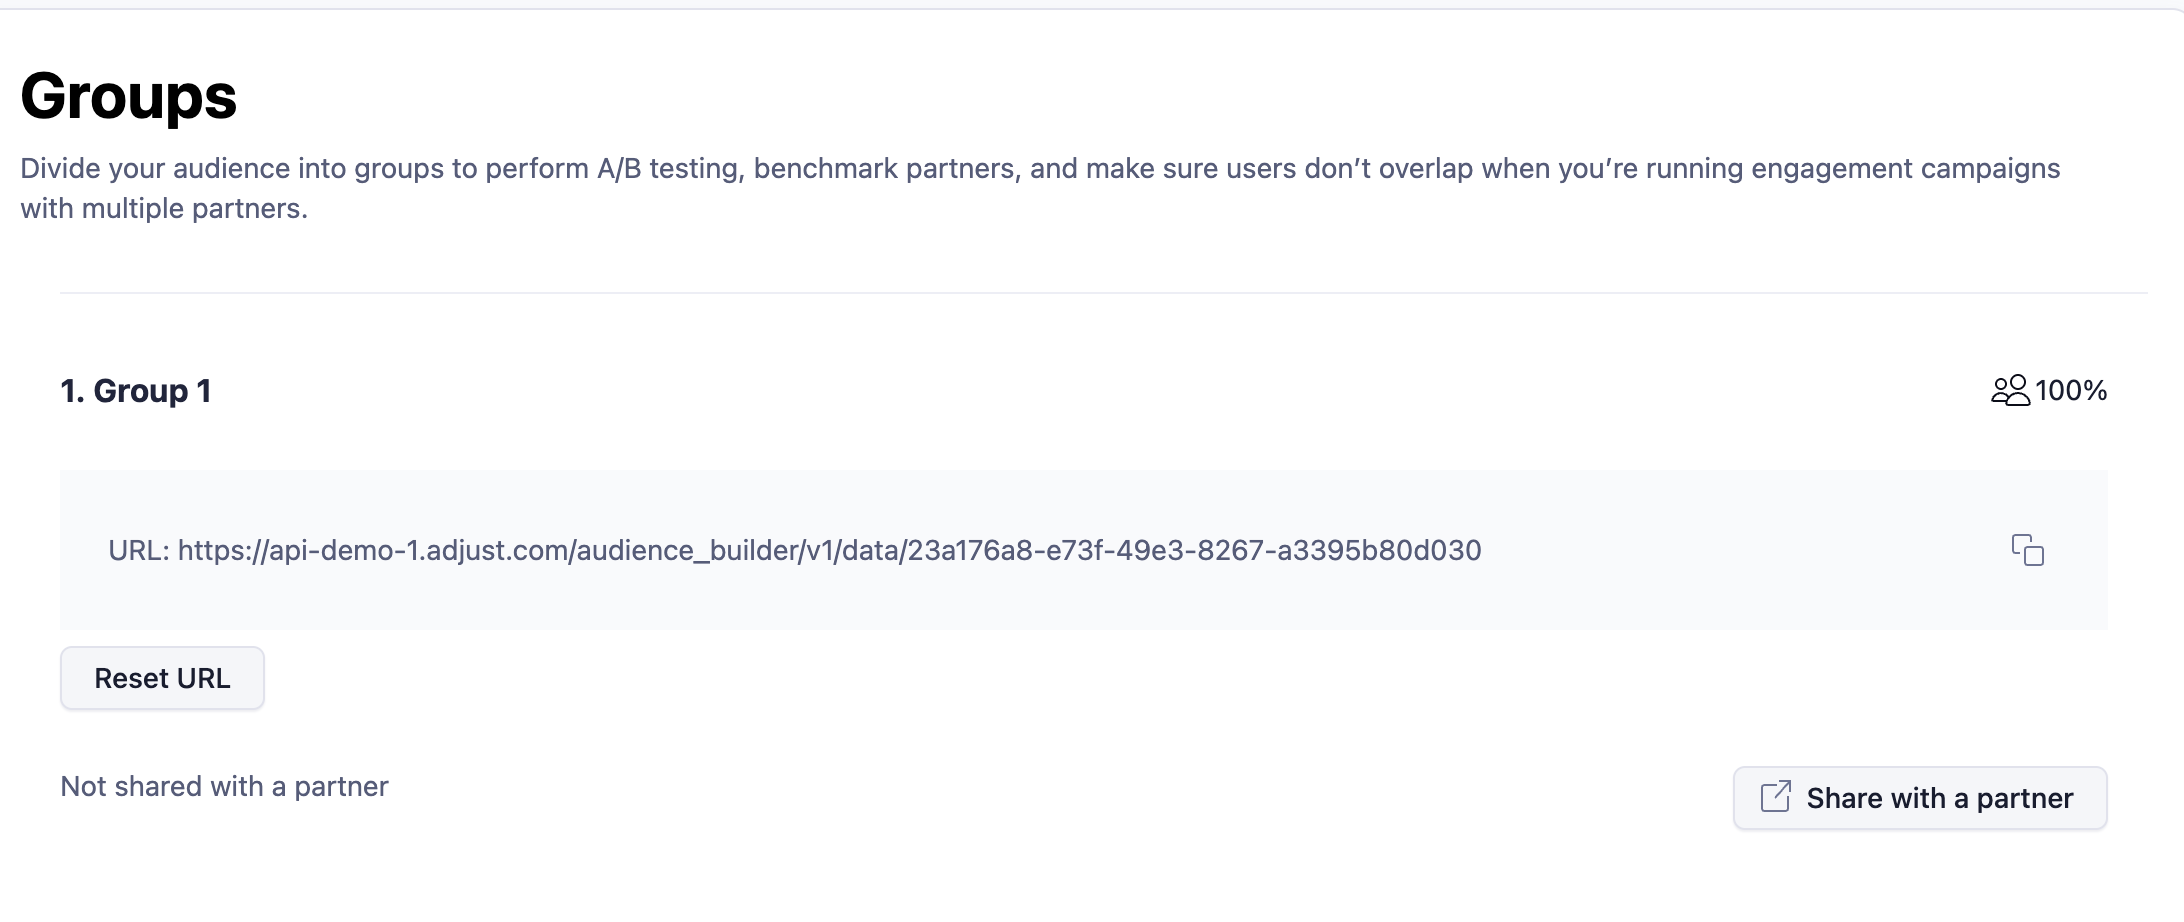Viewport: 2184px width, 922px height.
Task: Click the 'URL:' label in the gray box
Action: [139, 550]
